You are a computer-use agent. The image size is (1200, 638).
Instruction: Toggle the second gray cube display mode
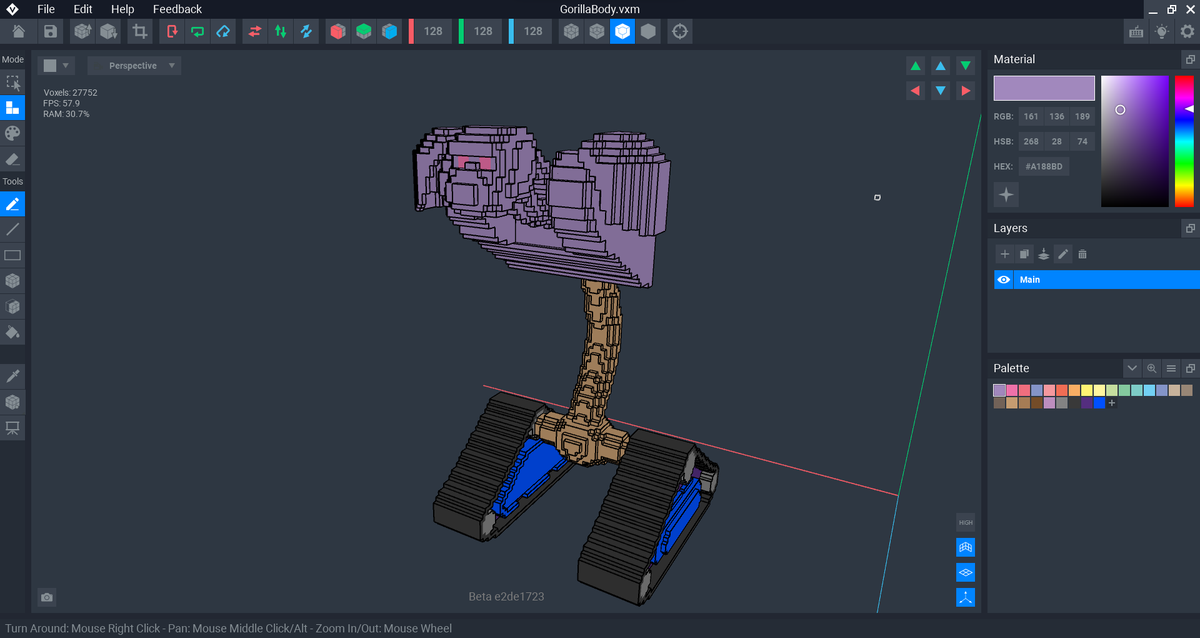[x=596, y=31]
